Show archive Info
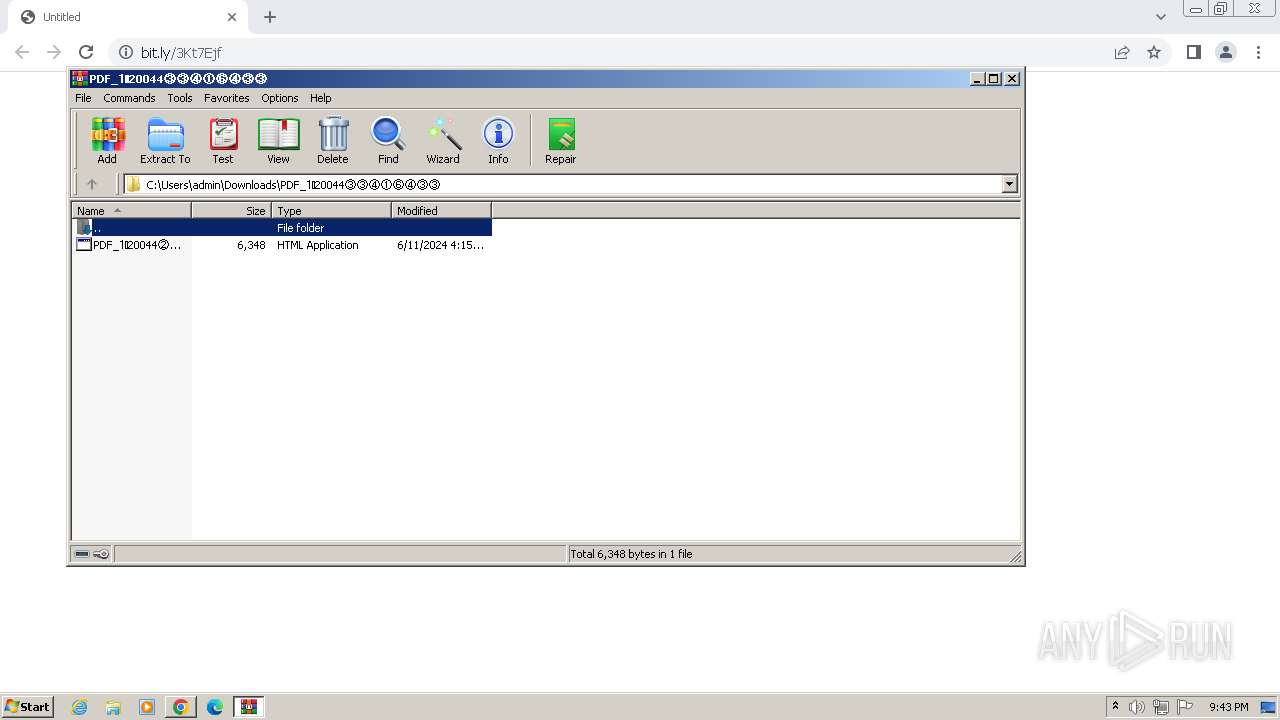 point(498,140)
